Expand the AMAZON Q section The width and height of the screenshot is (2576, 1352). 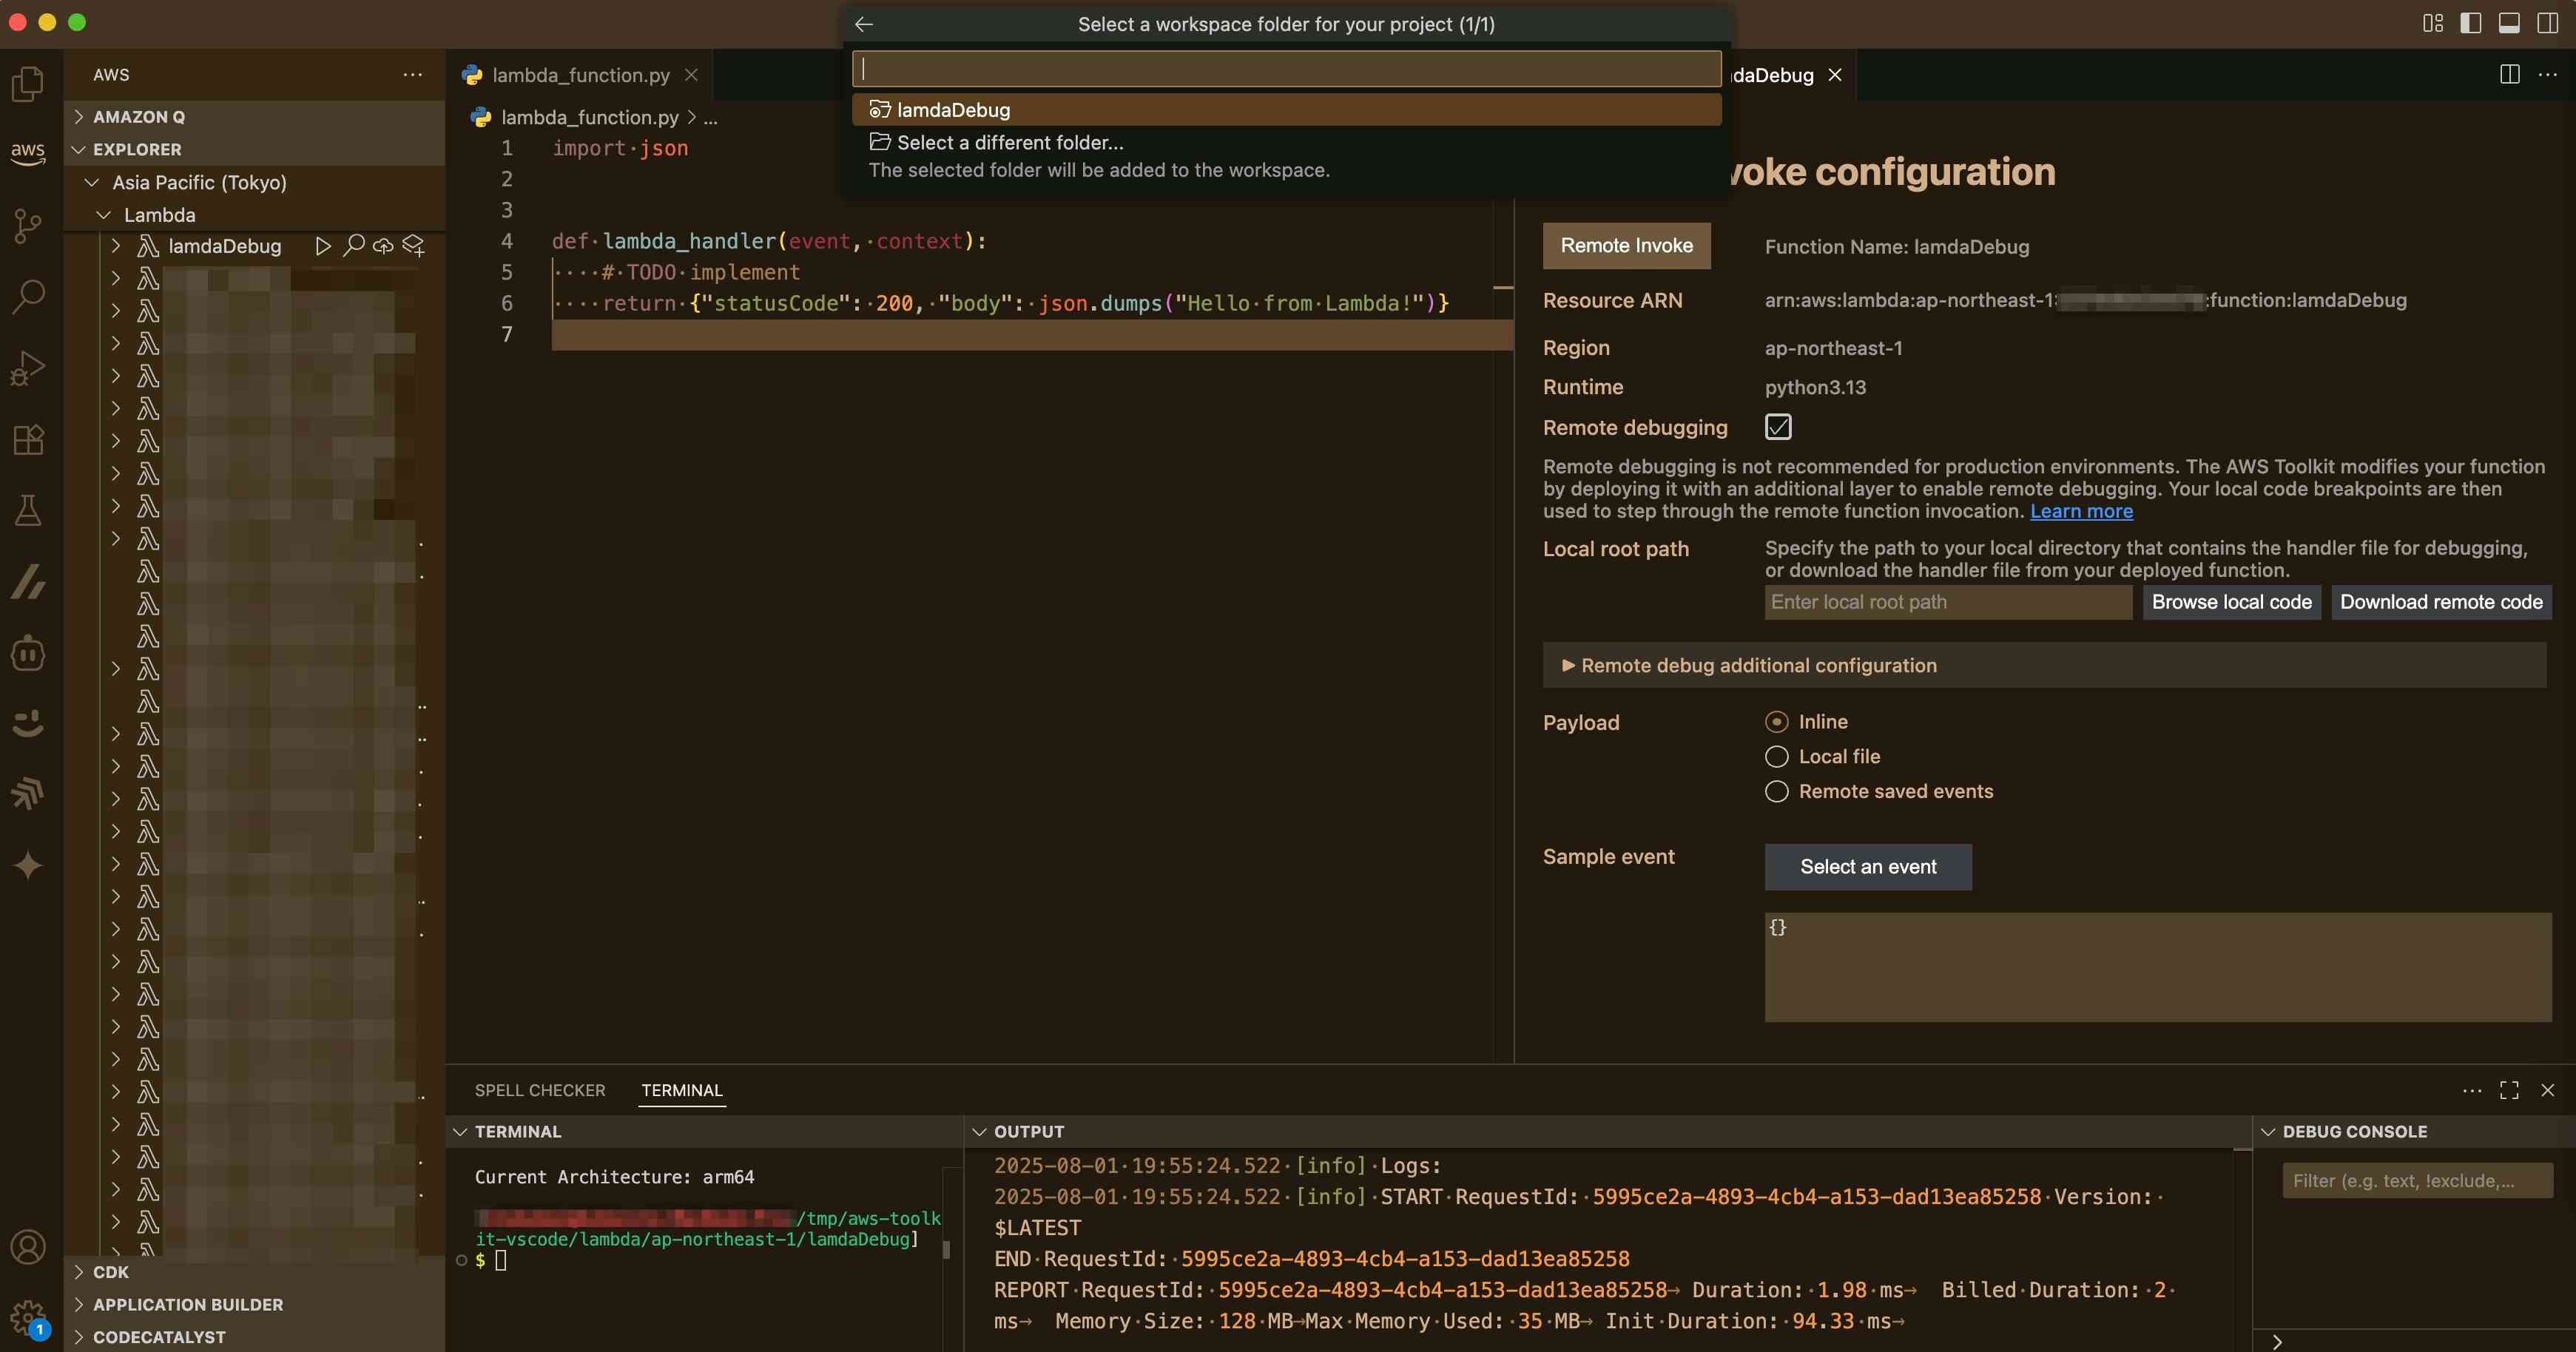point(138,117)
